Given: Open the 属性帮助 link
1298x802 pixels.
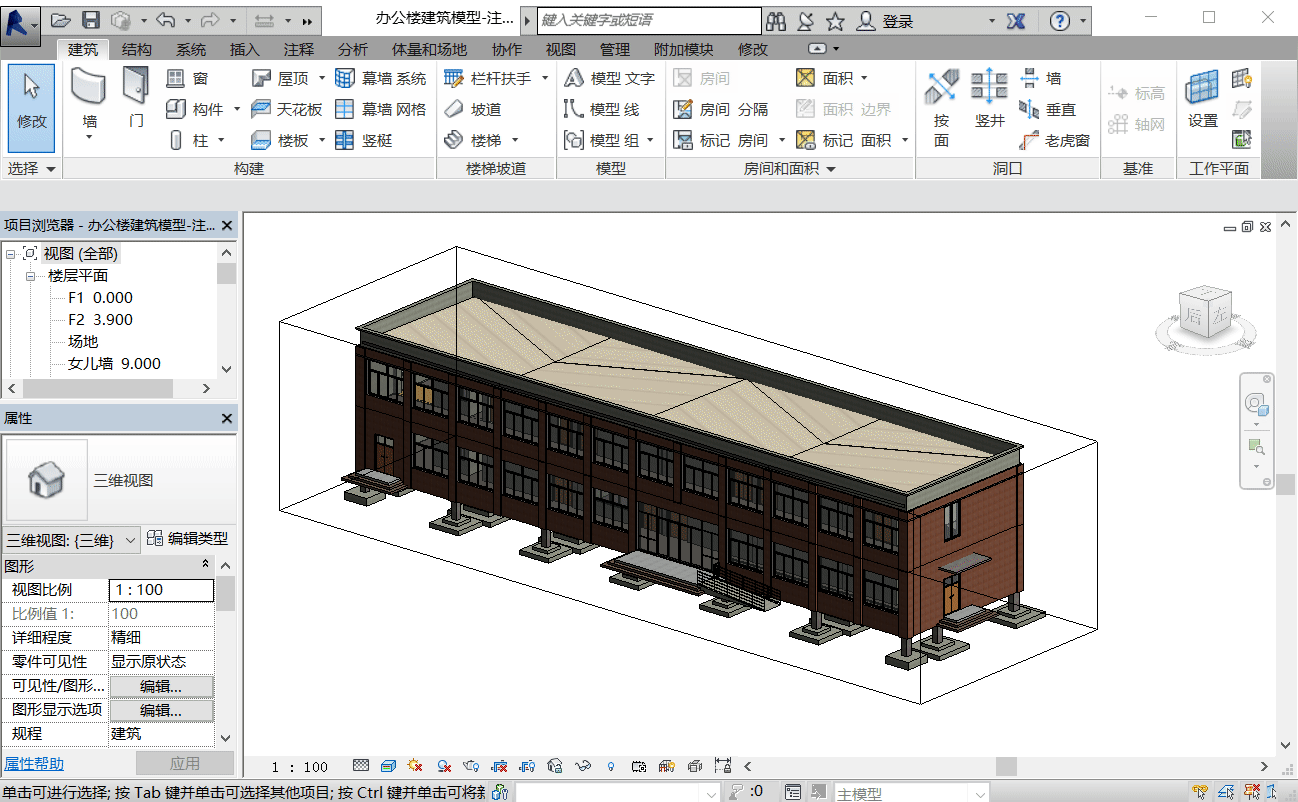Looking at the screenshot, I should click(x=34, y=764).
